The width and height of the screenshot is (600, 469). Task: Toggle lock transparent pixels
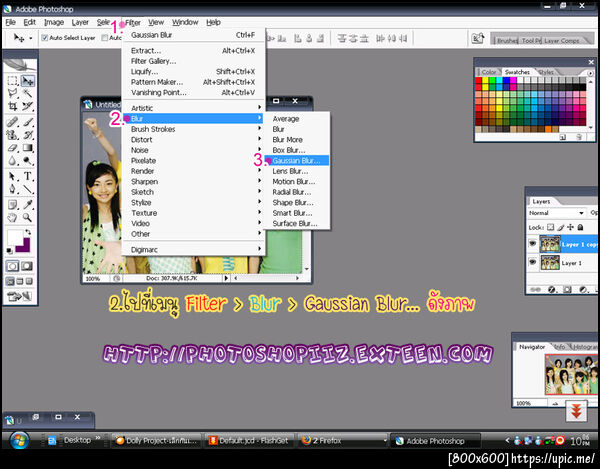[551, 227]
